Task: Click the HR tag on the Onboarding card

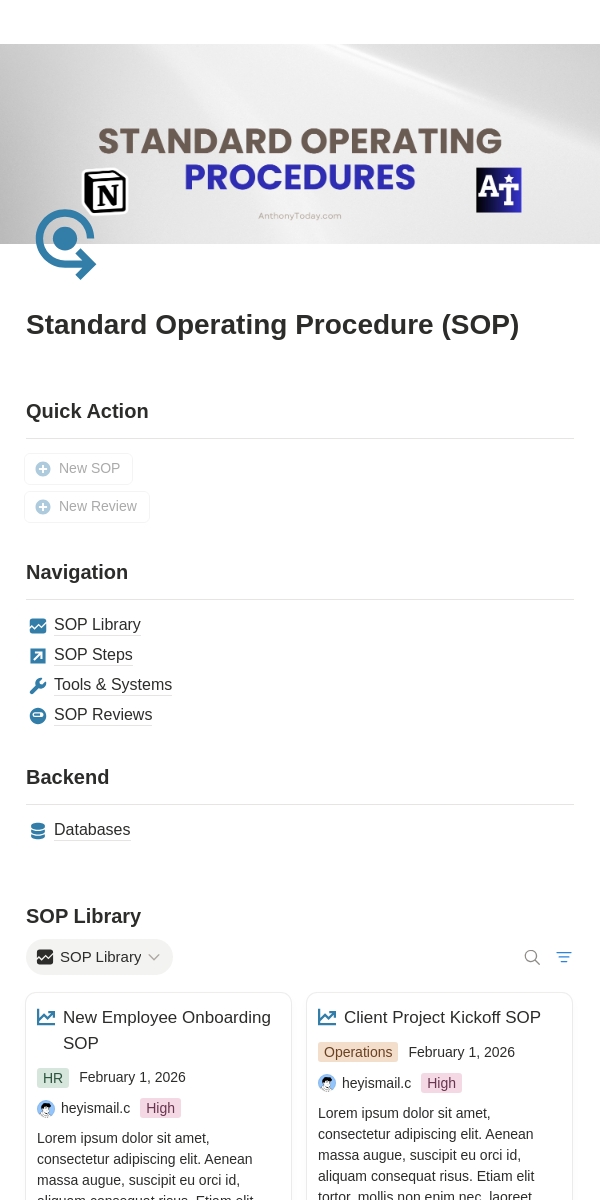Action: click(53, 1078)
